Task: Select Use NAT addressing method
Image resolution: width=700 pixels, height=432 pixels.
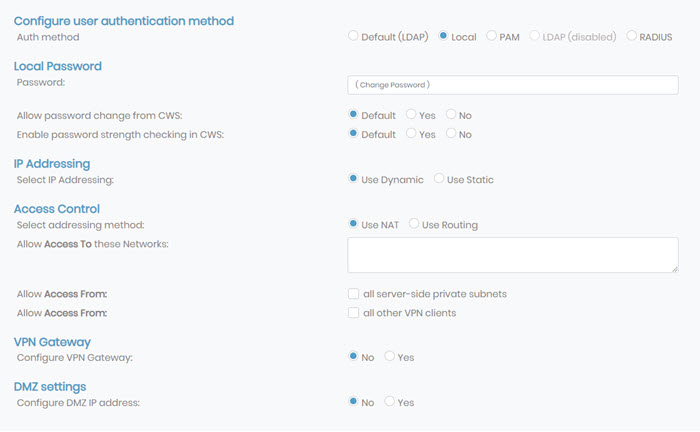Action: tap(353, 224)
